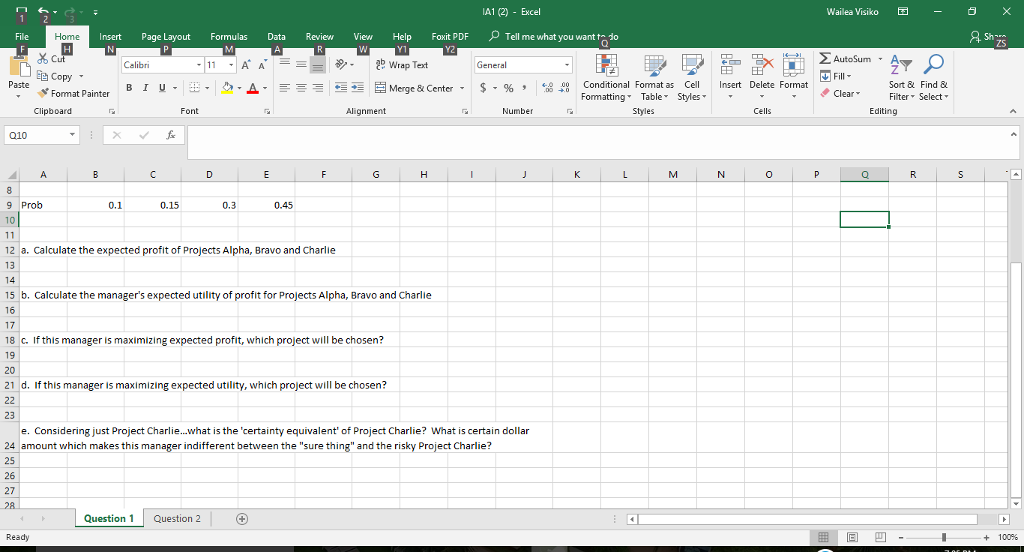Open the General number format dropdown

[x=566, y=65]
